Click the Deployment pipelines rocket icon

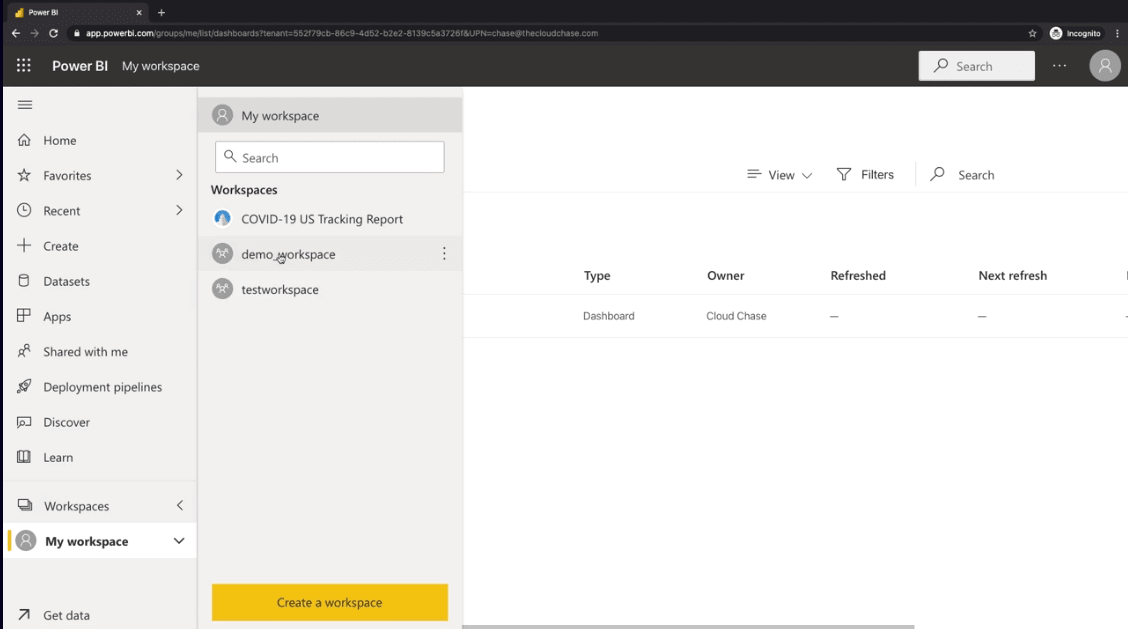(24, 386)
